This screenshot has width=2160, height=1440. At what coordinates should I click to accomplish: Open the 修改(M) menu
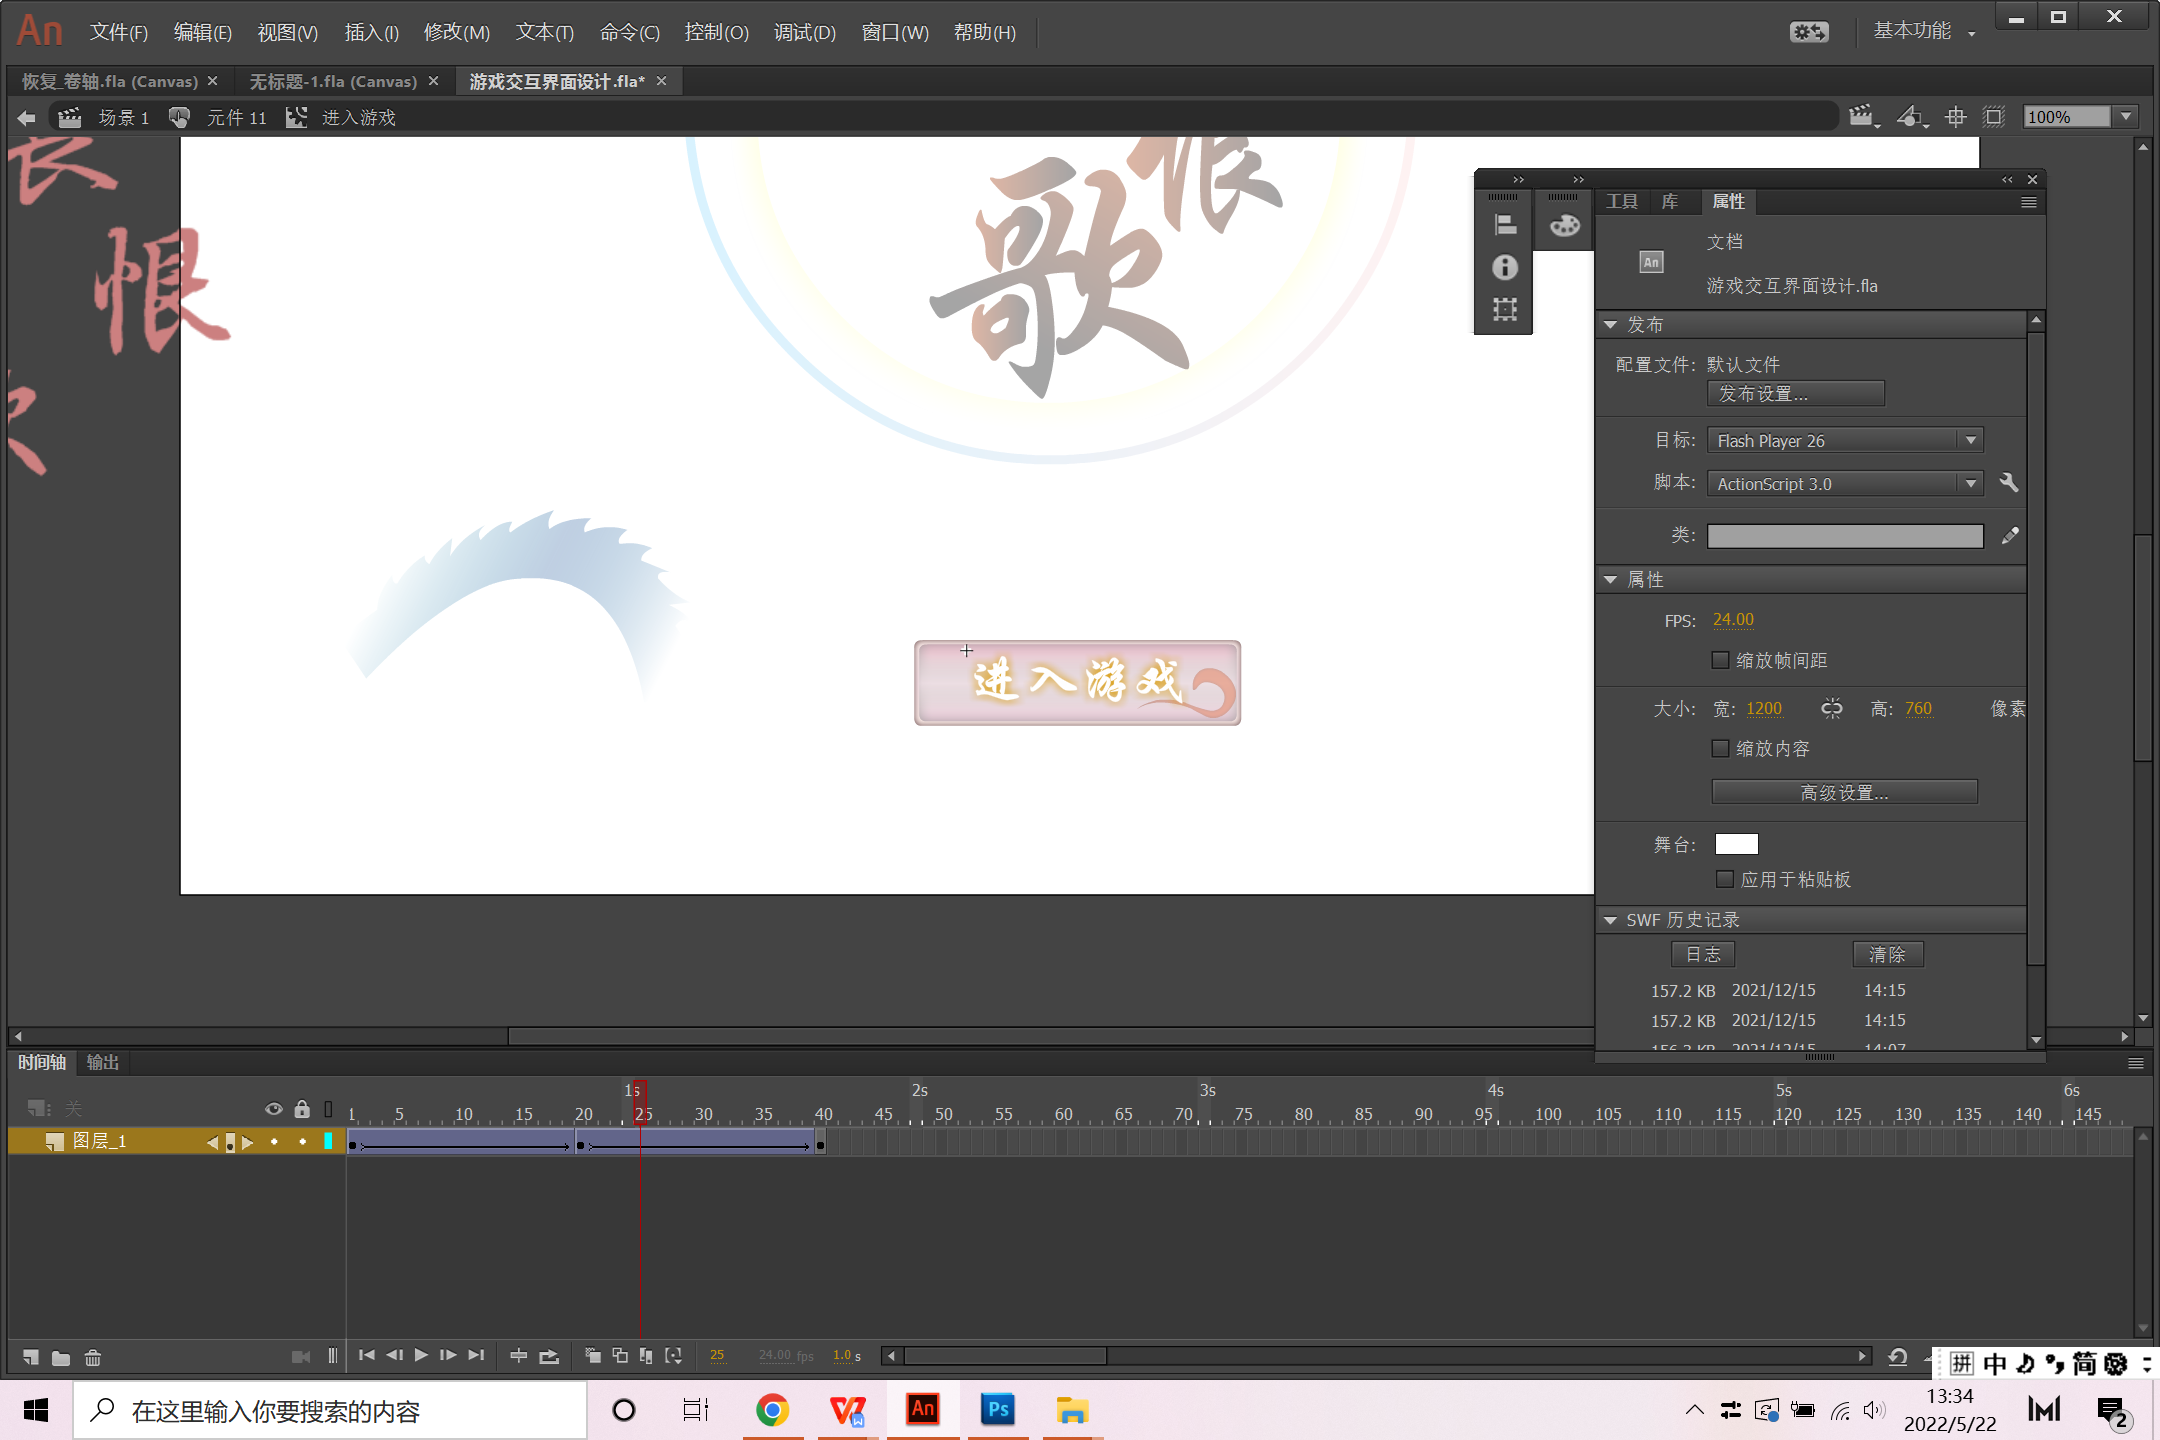pyautogui.click(x=456, y=32)
